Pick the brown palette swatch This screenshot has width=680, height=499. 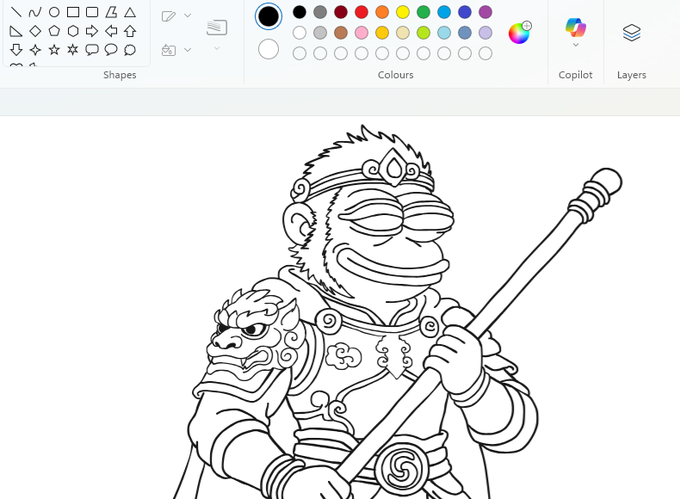point(341,33)
